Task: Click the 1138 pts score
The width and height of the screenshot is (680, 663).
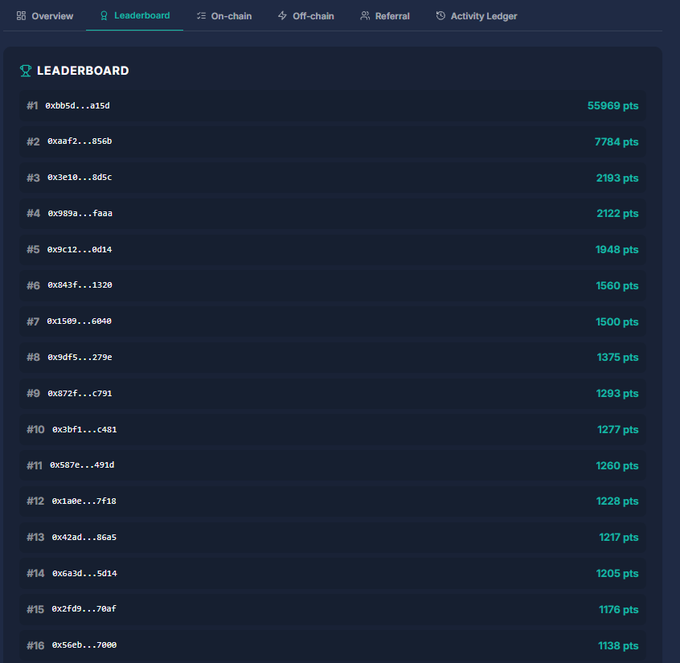Action: (618, 646)
